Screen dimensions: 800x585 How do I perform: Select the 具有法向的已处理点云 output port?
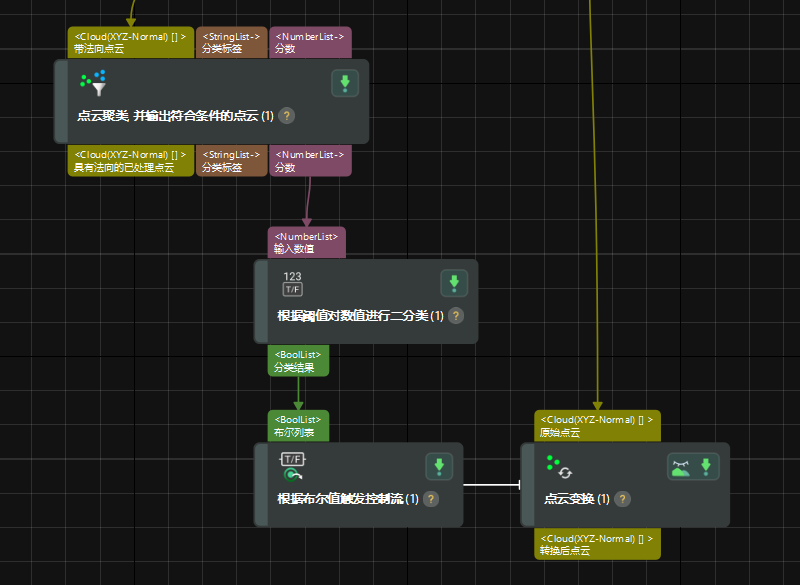click(130, 162)
